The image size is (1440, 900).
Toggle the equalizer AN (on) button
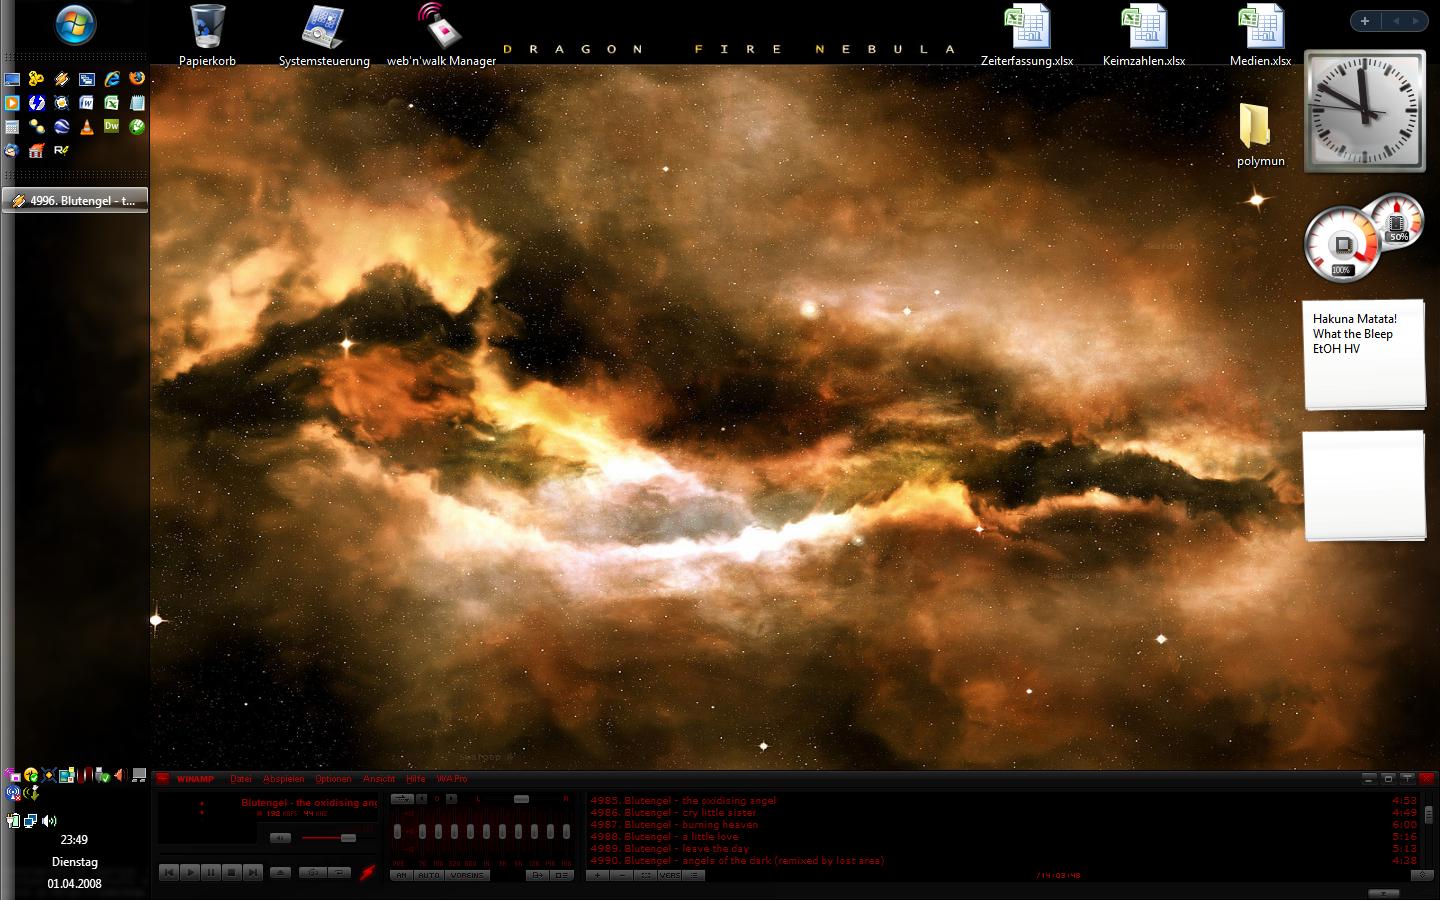coord(401,875)
